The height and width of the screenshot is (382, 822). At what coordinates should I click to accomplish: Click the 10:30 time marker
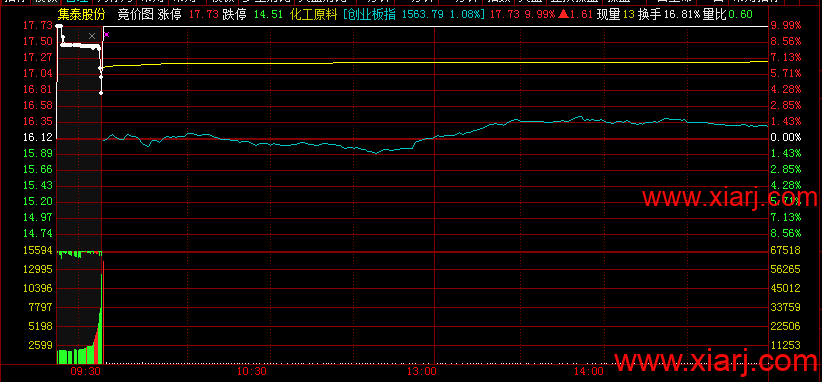coord(252,372)
